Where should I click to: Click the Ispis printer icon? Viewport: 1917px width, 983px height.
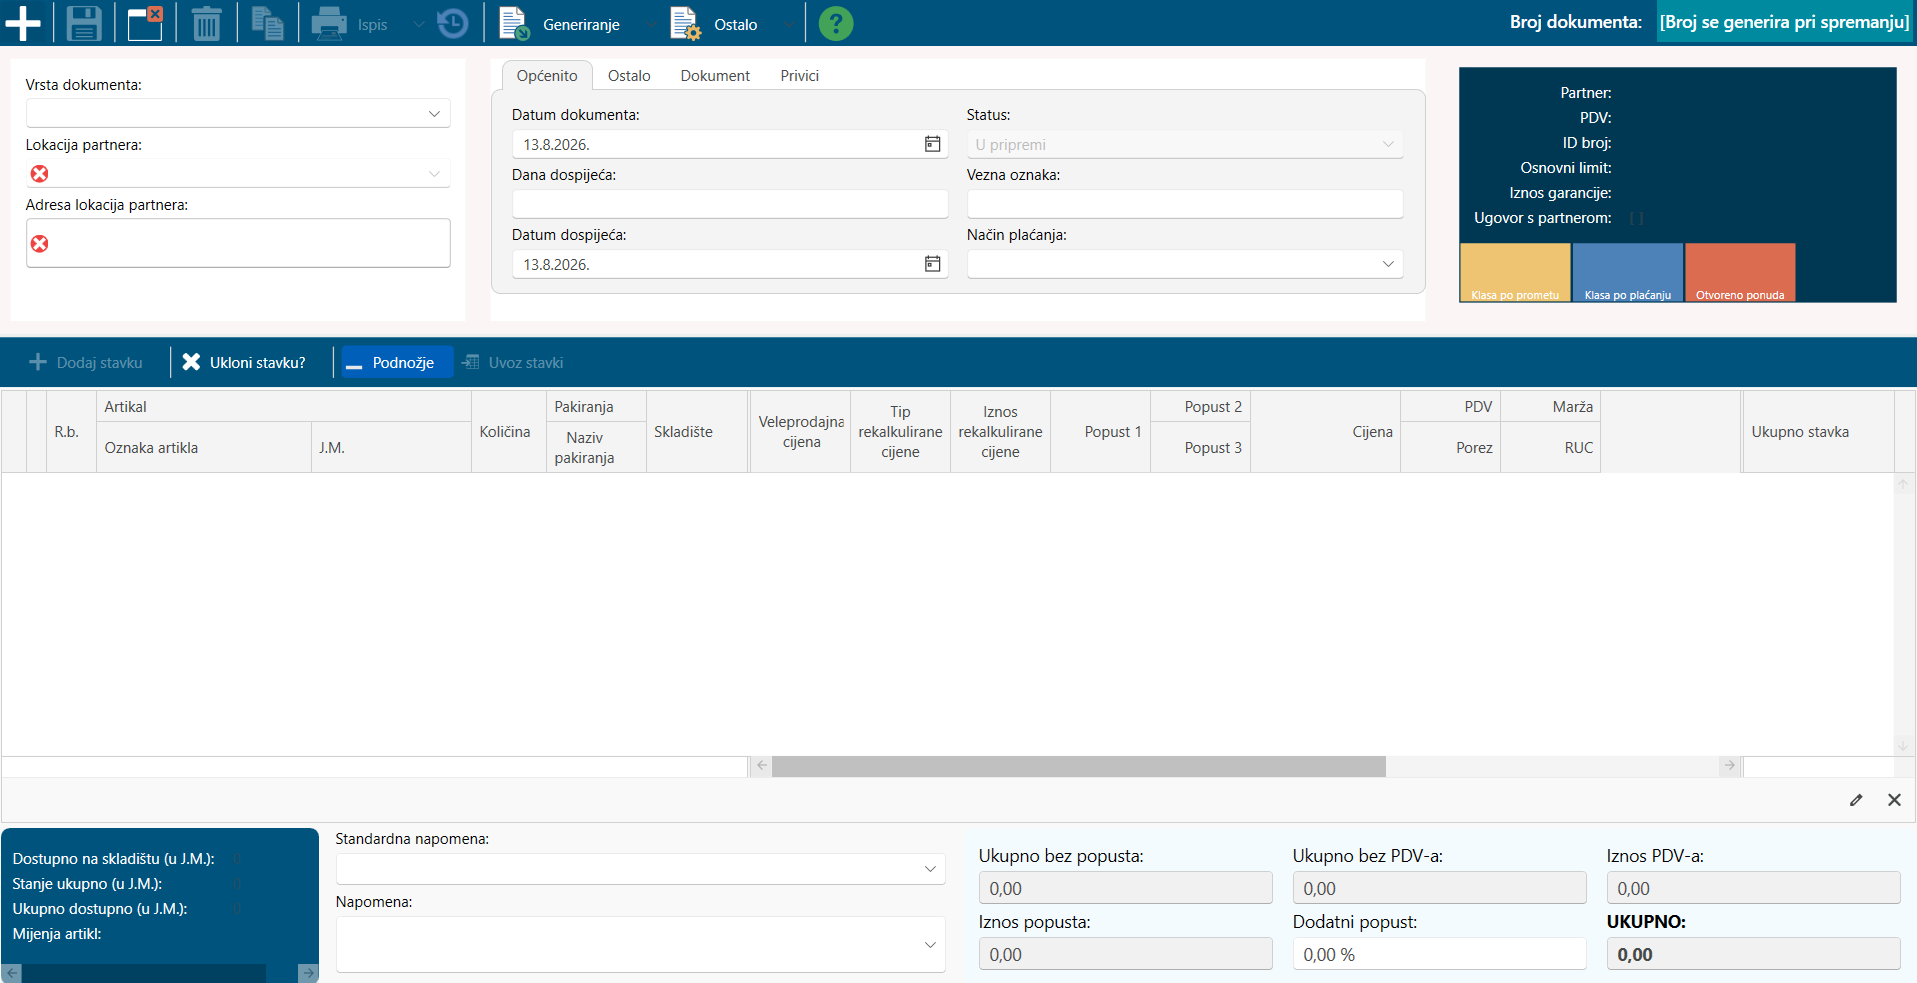329,23
